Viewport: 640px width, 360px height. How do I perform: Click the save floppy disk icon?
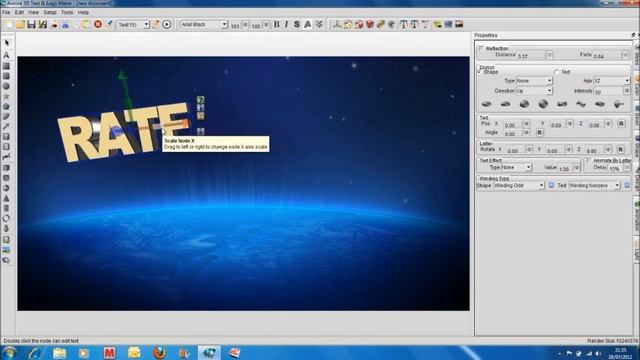tap(31, 24)
